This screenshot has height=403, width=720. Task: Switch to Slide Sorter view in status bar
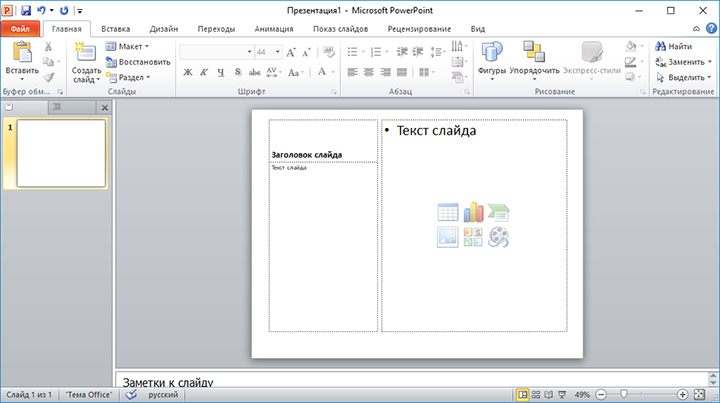point(536,395)
